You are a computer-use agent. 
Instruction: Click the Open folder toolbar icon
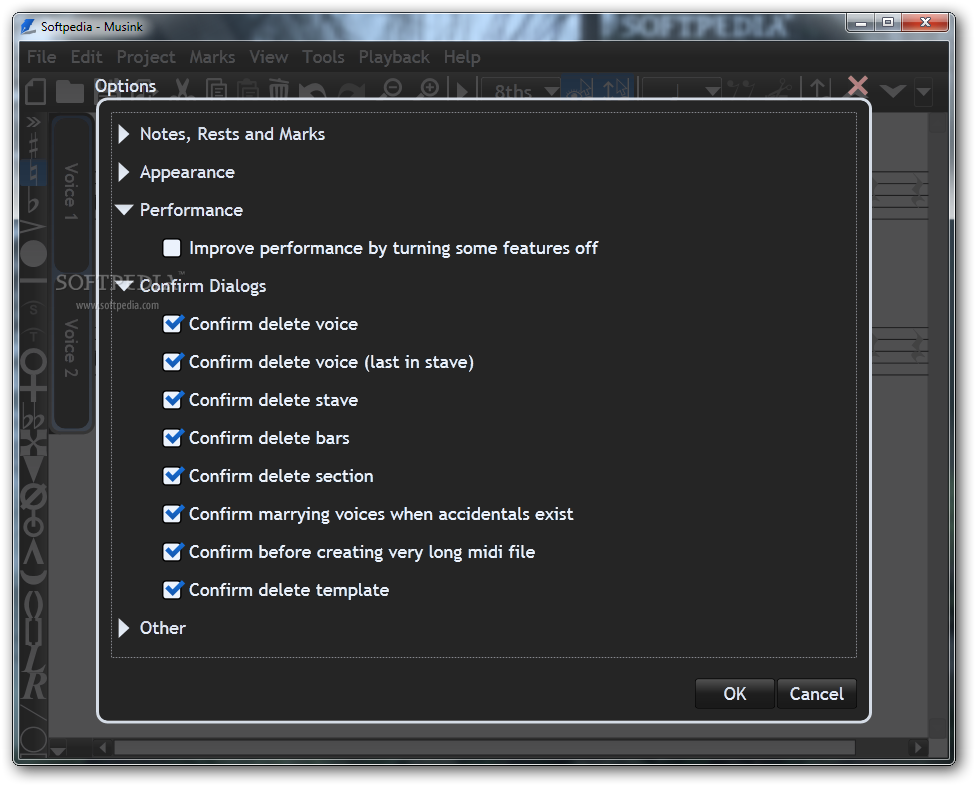coord(70,92)
